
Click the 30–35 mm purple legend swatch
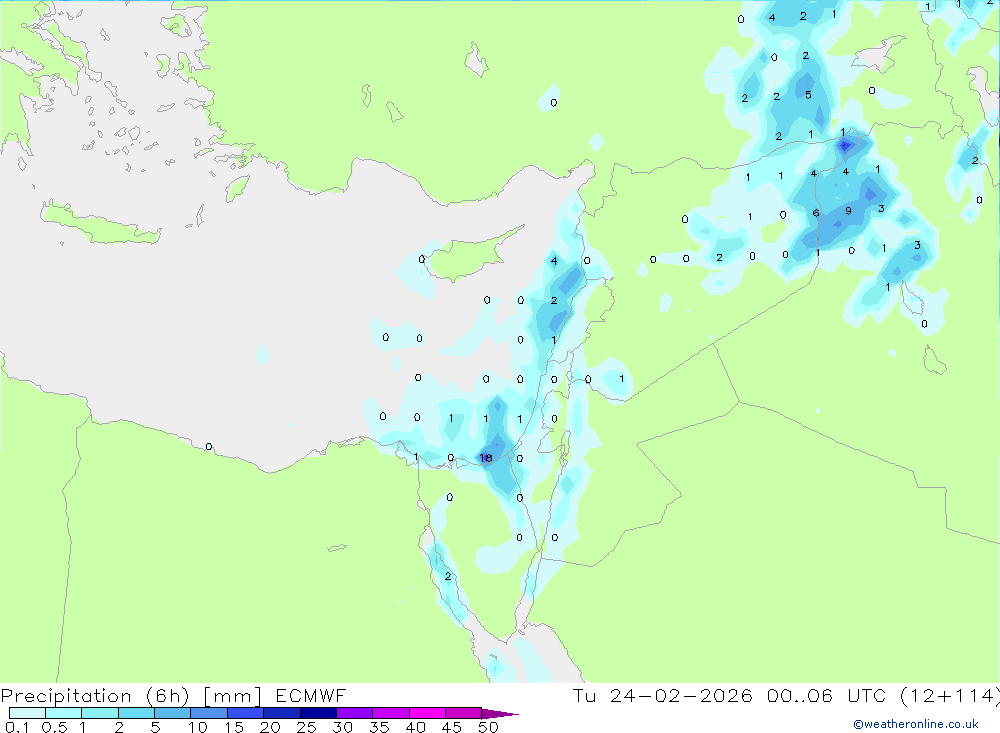tap(355, 713)
